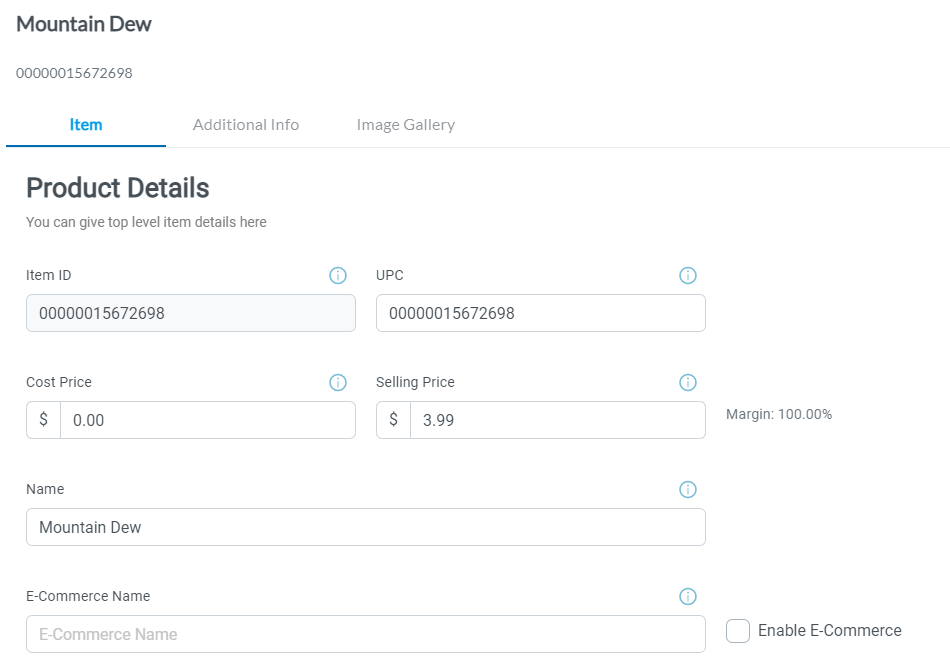Click inside the Item ID field
950x668 pixels.
191,313
